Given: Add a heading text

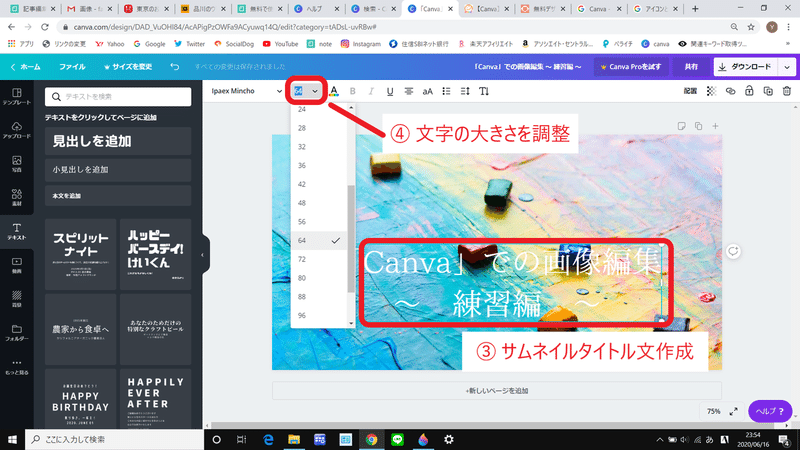Looking at the screenshot, I should [x=118, y=141].
